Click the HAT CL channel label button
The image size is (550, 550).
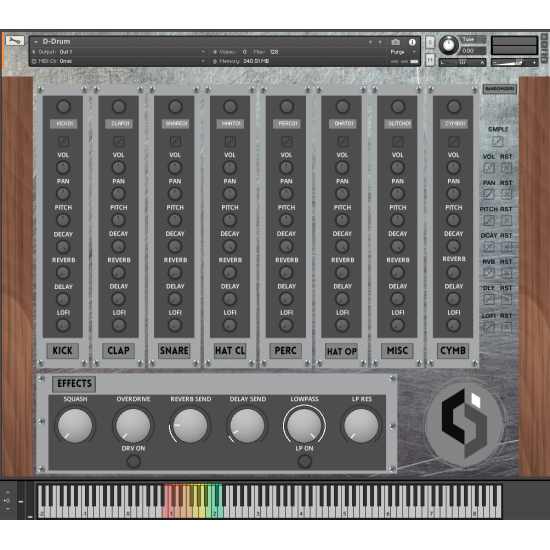(x=230, y=350)
